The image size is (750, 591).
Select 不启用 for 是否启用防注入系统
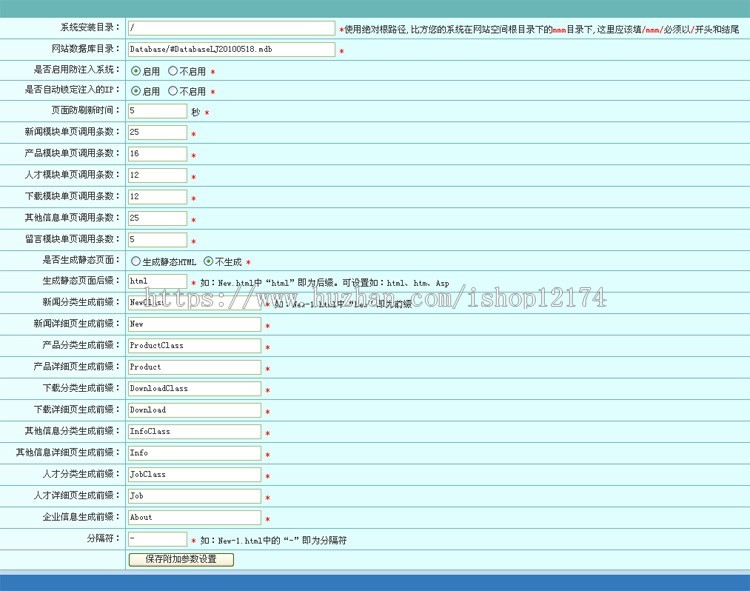pyautogui.click(x=173, y=71)
